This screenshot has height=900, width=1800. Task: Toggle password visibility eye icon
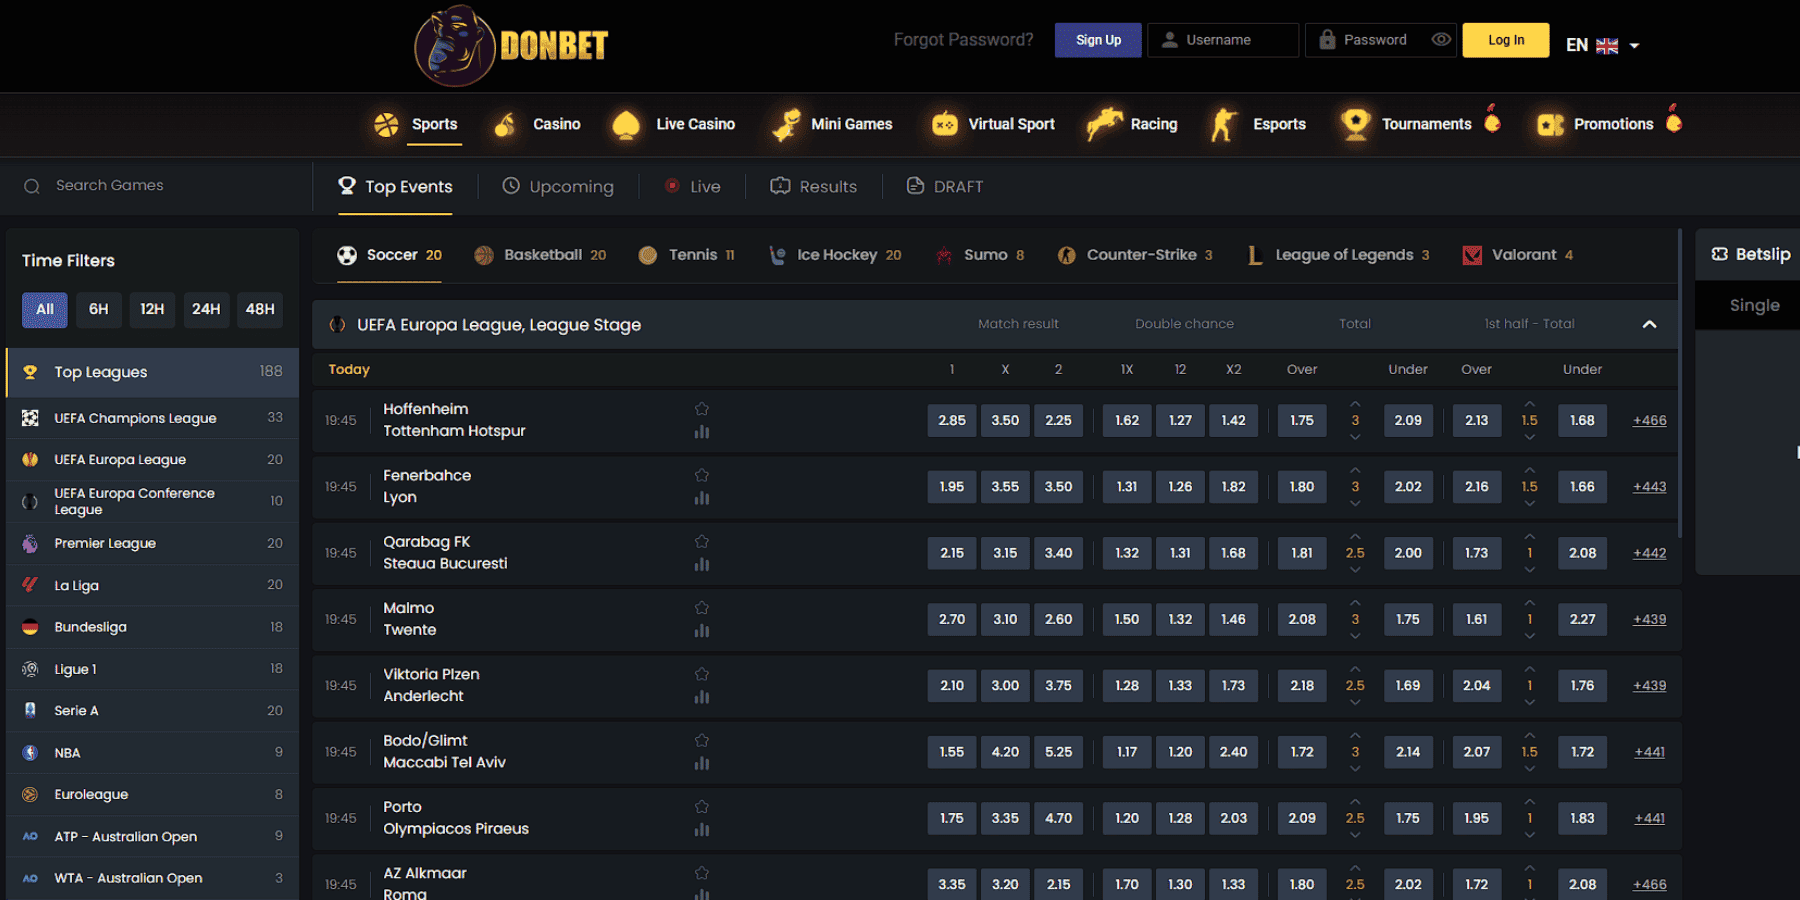click(1441, 40)
